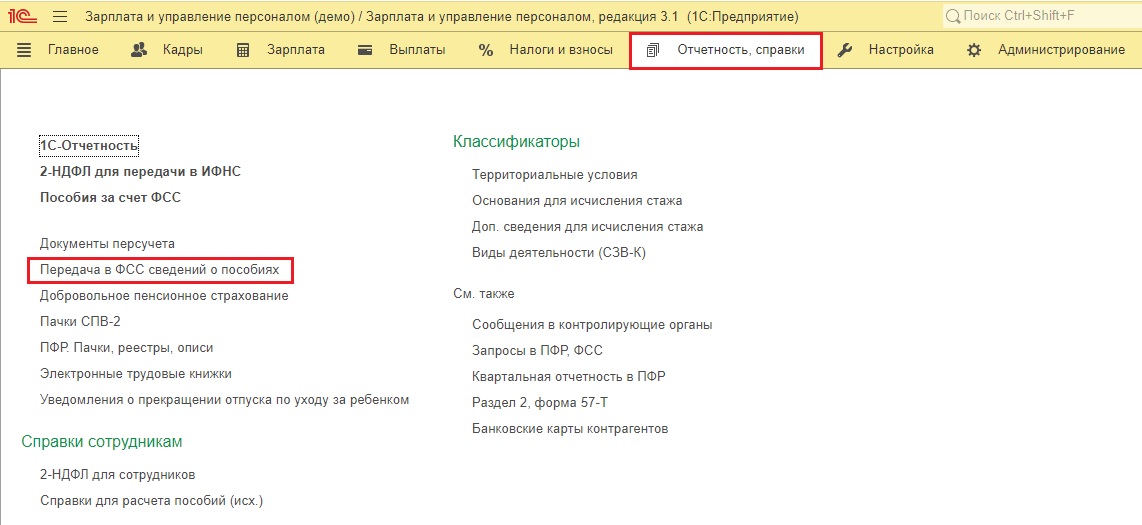Click the Главное section lines icon
Viewport: 1142px width, 525px height.
point(24,50)
